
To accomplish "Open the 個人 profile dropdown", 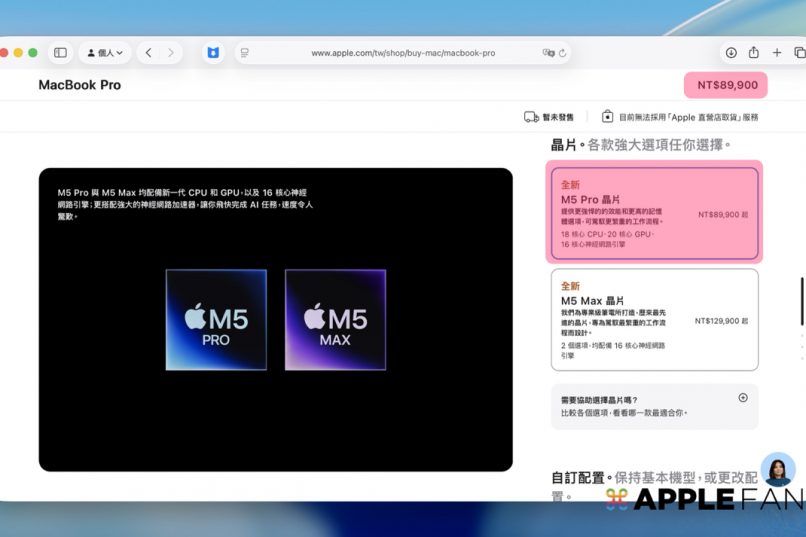I will pyautogui.click(x=105, y=53).
